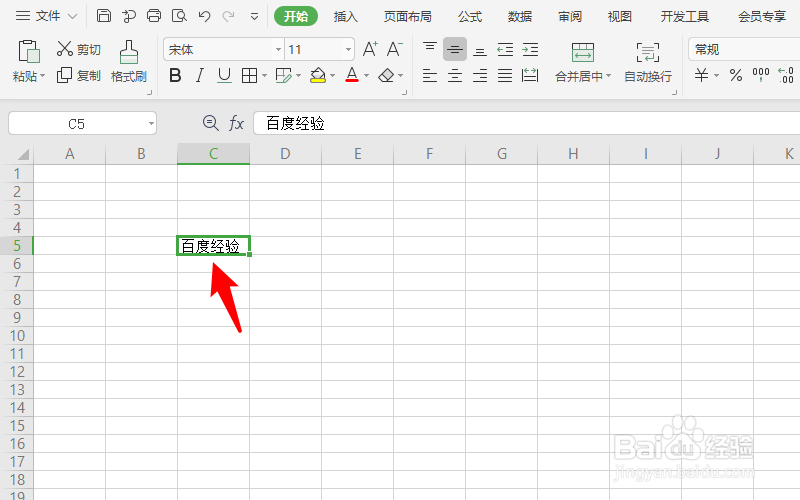
Task: Click the Save icon in quick access toolbar
Action: (104, 16)
